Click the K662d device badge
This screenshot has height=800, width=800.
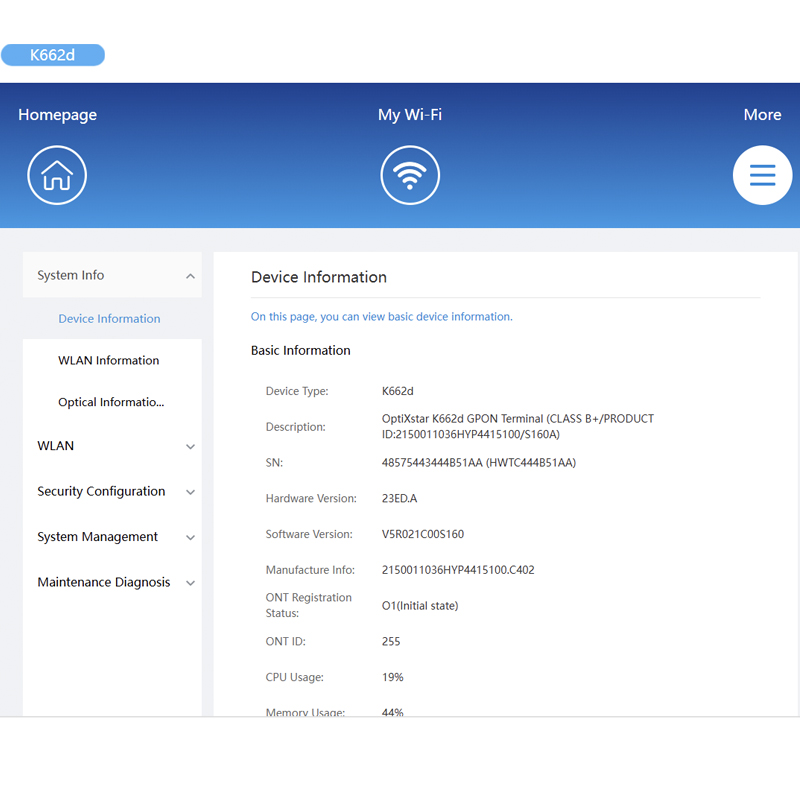pos(53,55)
